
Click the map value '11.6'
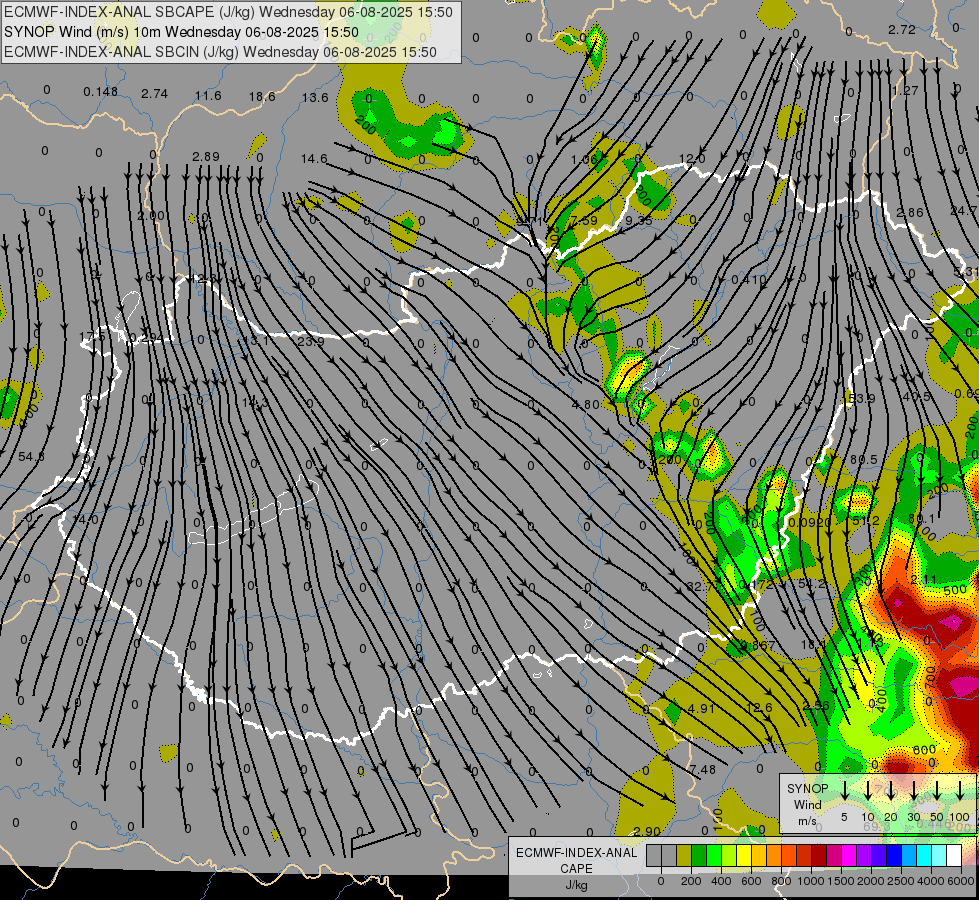point(208,96)
